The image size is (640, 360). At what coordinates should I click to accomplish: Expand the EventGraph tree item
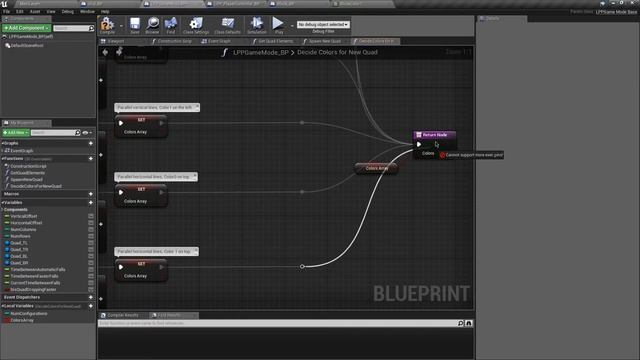click(x=2, y=151)
